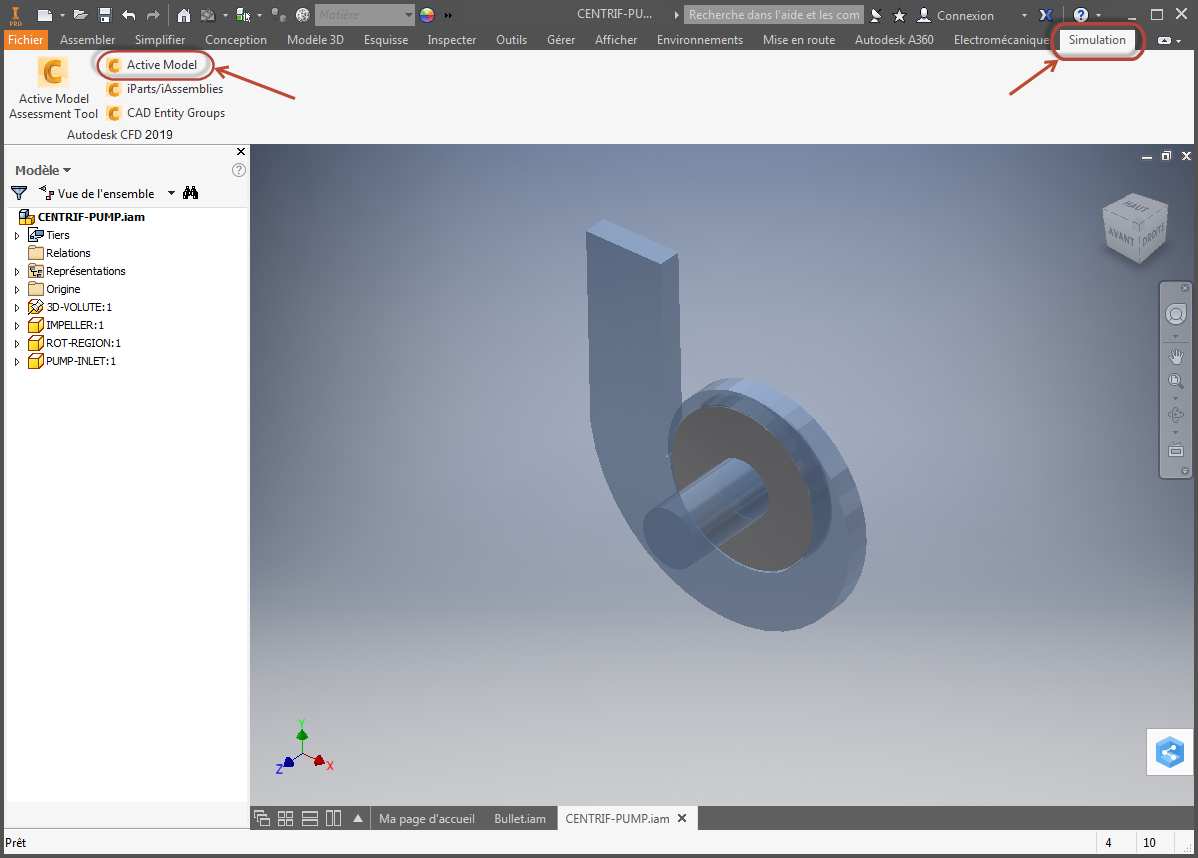Click the binoculars find icon
Viewport: 1198px width, 858px height.
pos(191,193)
